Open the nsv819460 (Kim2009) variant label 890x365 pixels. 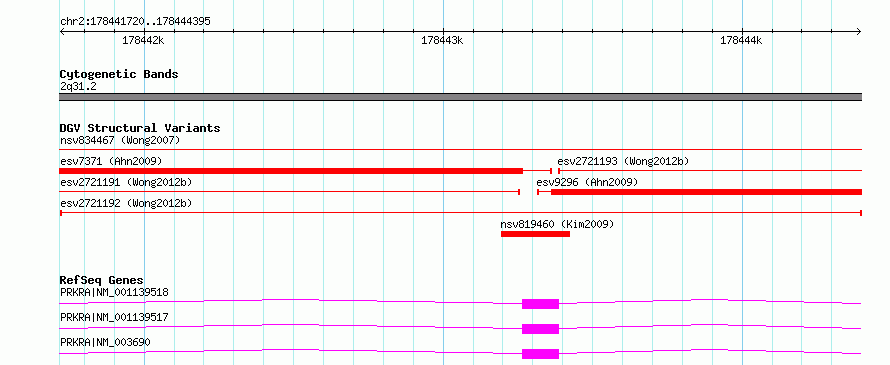[557, 224]
